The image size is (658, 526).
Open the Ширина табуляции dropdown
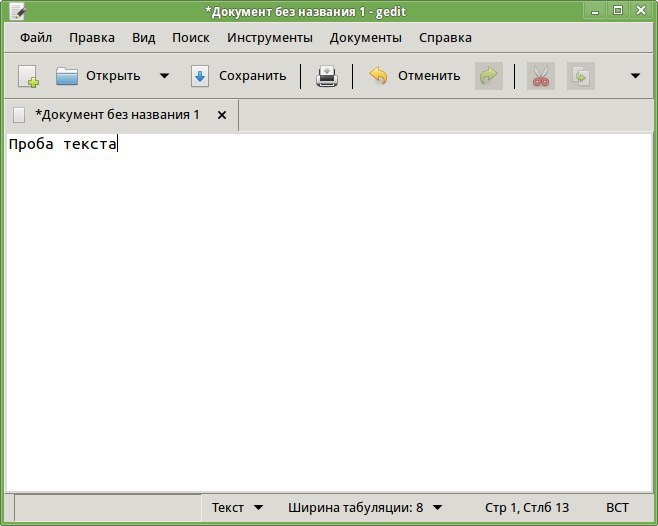point(365,508)
